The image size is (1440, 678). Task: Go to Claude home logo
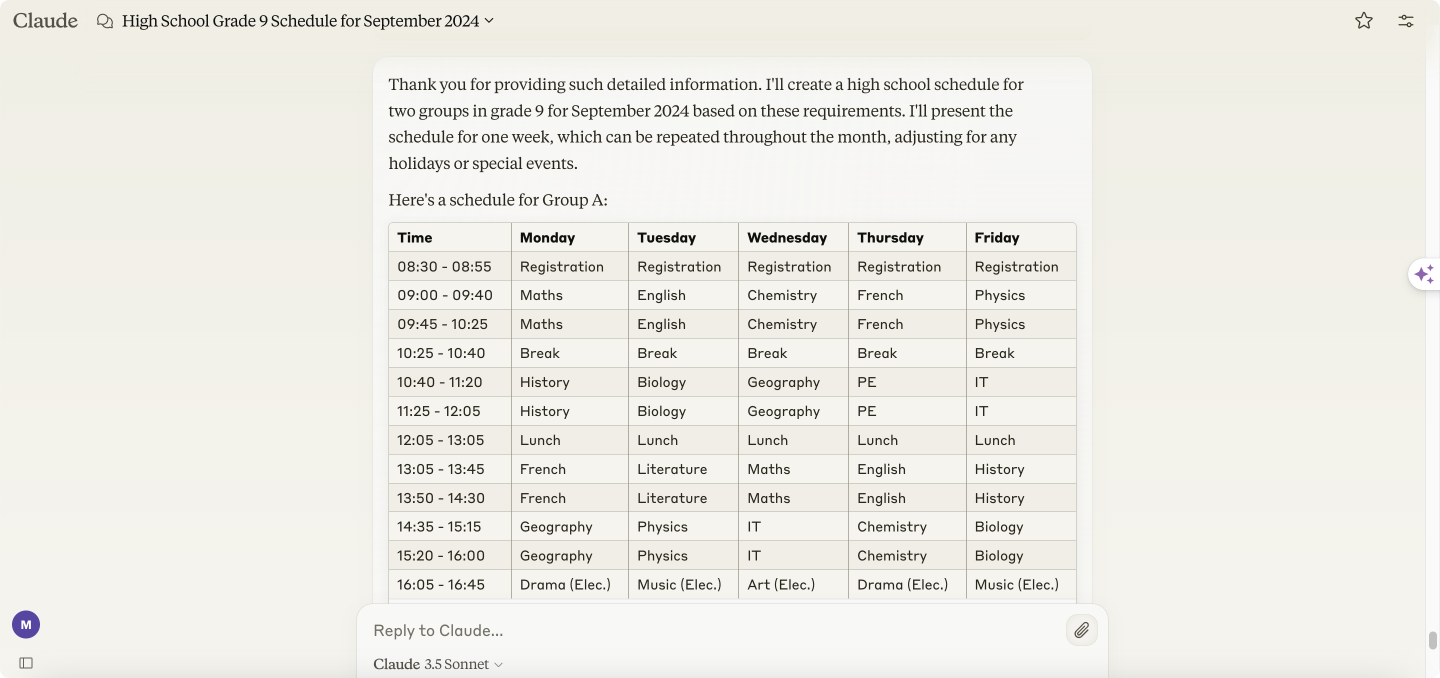pos(45,21)
